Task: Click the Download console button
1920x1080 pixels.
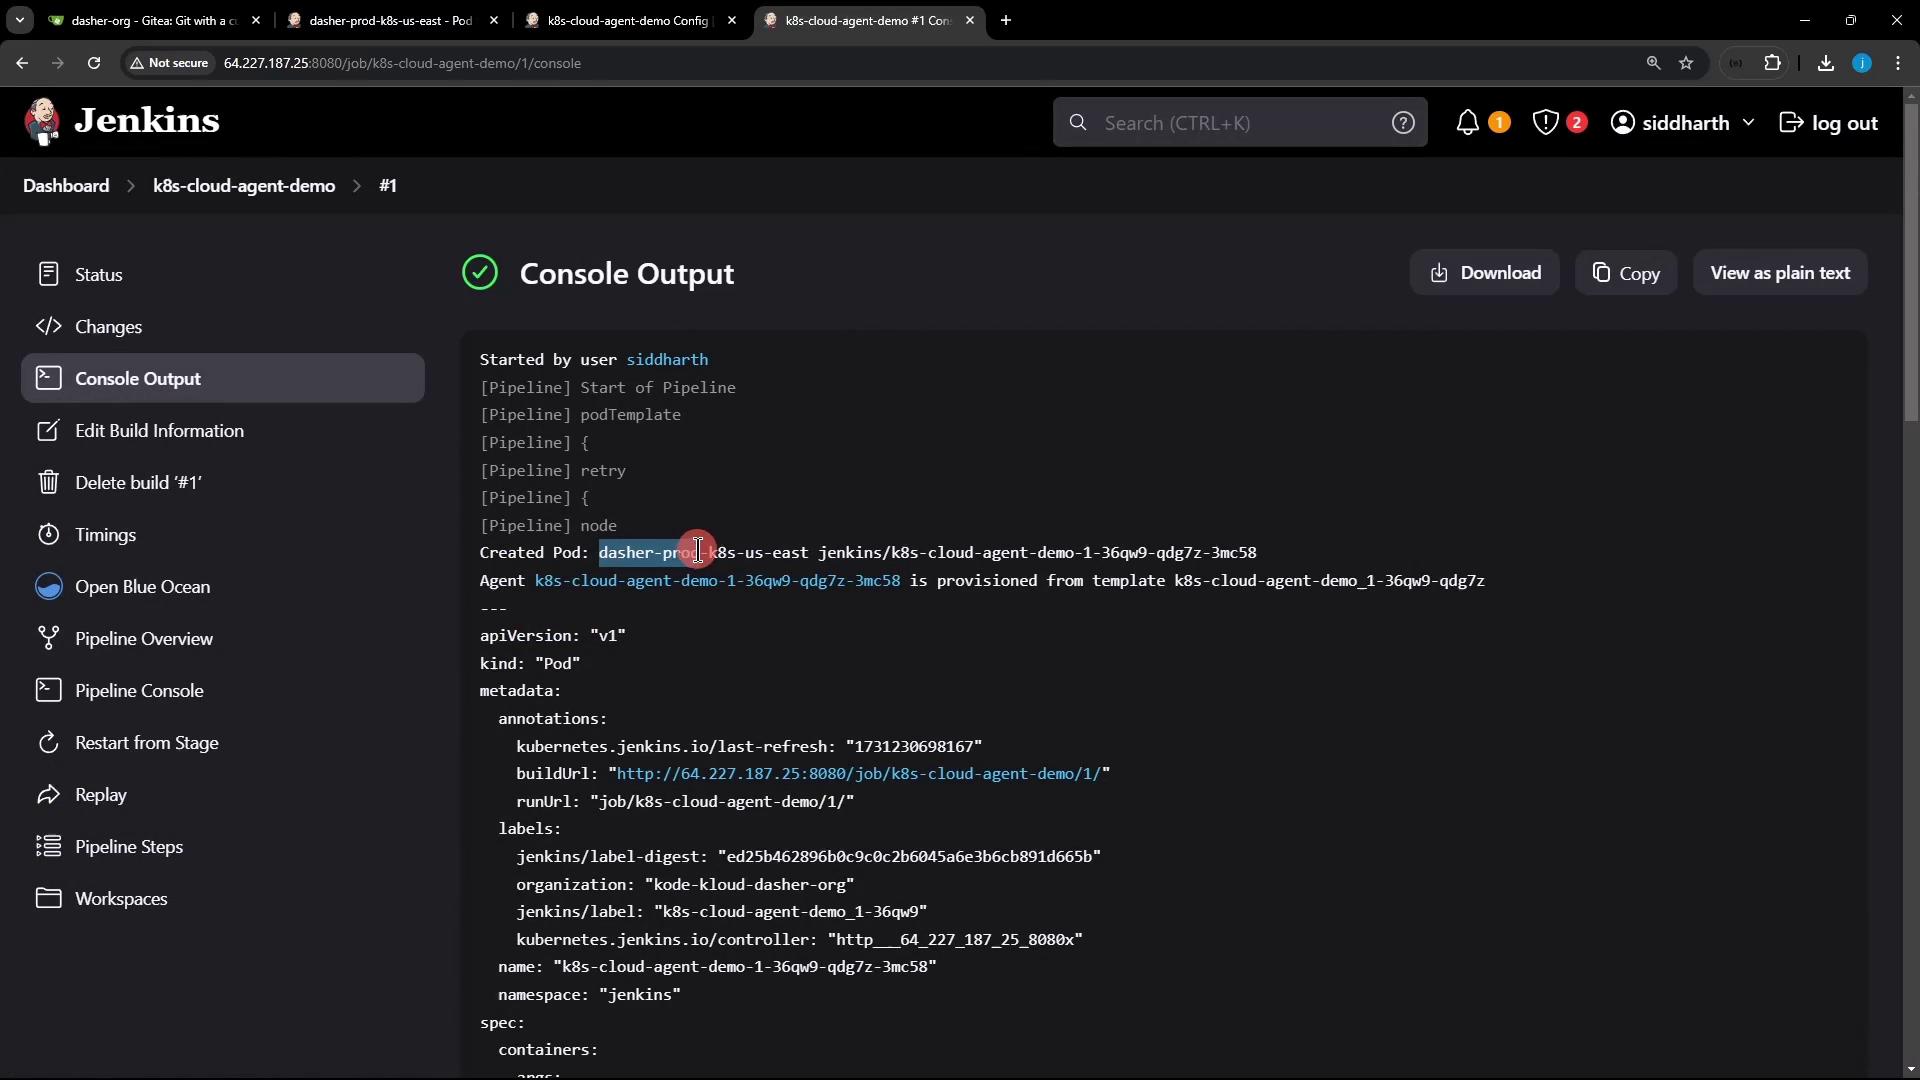Action: pyautogui.click(x=1484, y=273)
